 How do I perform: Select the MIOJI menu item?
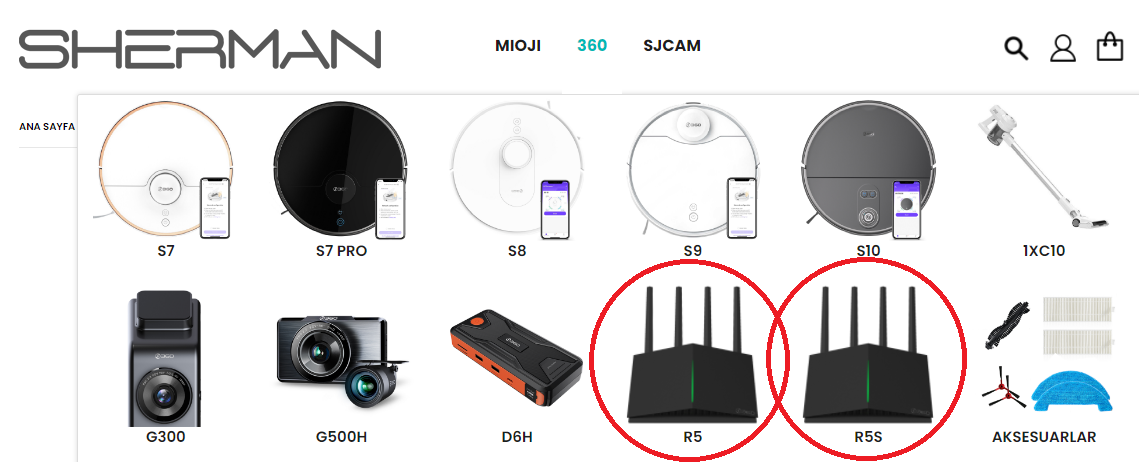coord(518,46)
